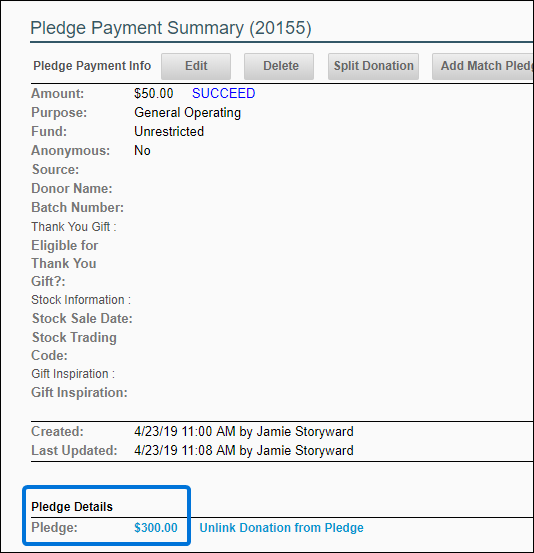Click the Edit button
The width and height of the screenshot is (534, 553).
point(196,66)
